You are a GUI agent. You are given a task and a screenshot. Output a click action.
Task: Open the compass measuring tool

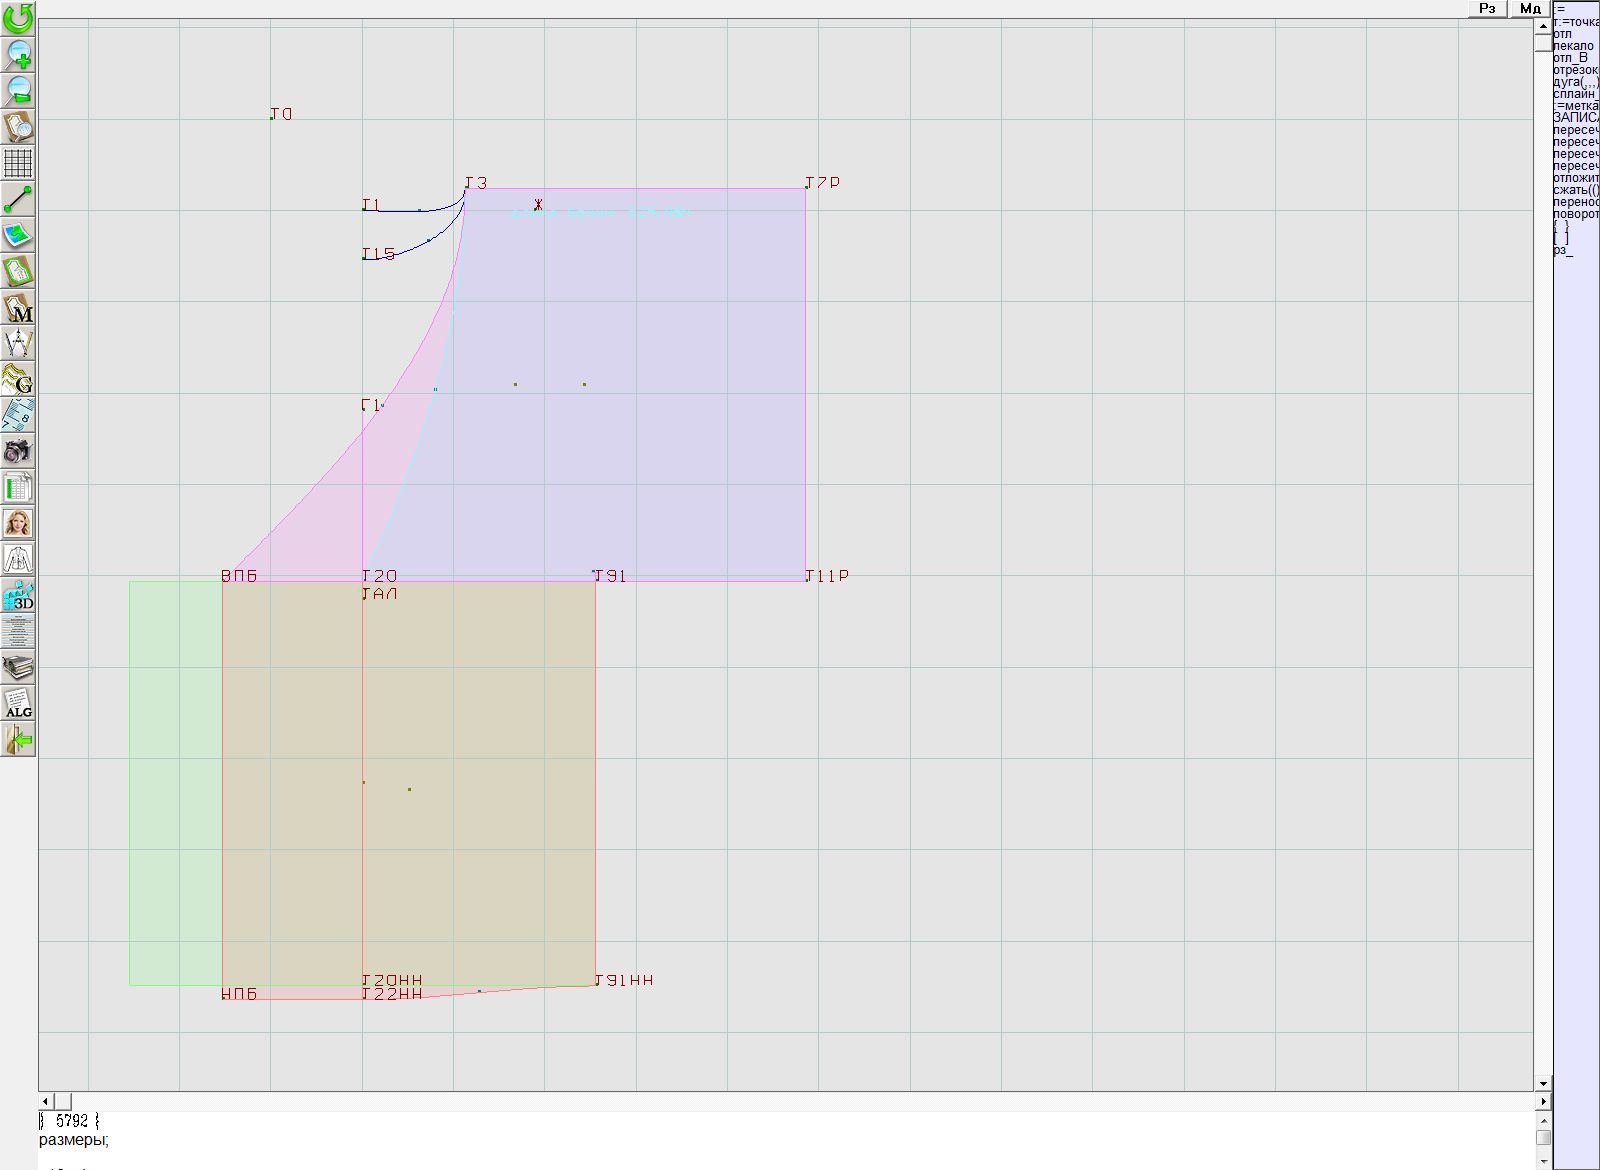(18, 344)
